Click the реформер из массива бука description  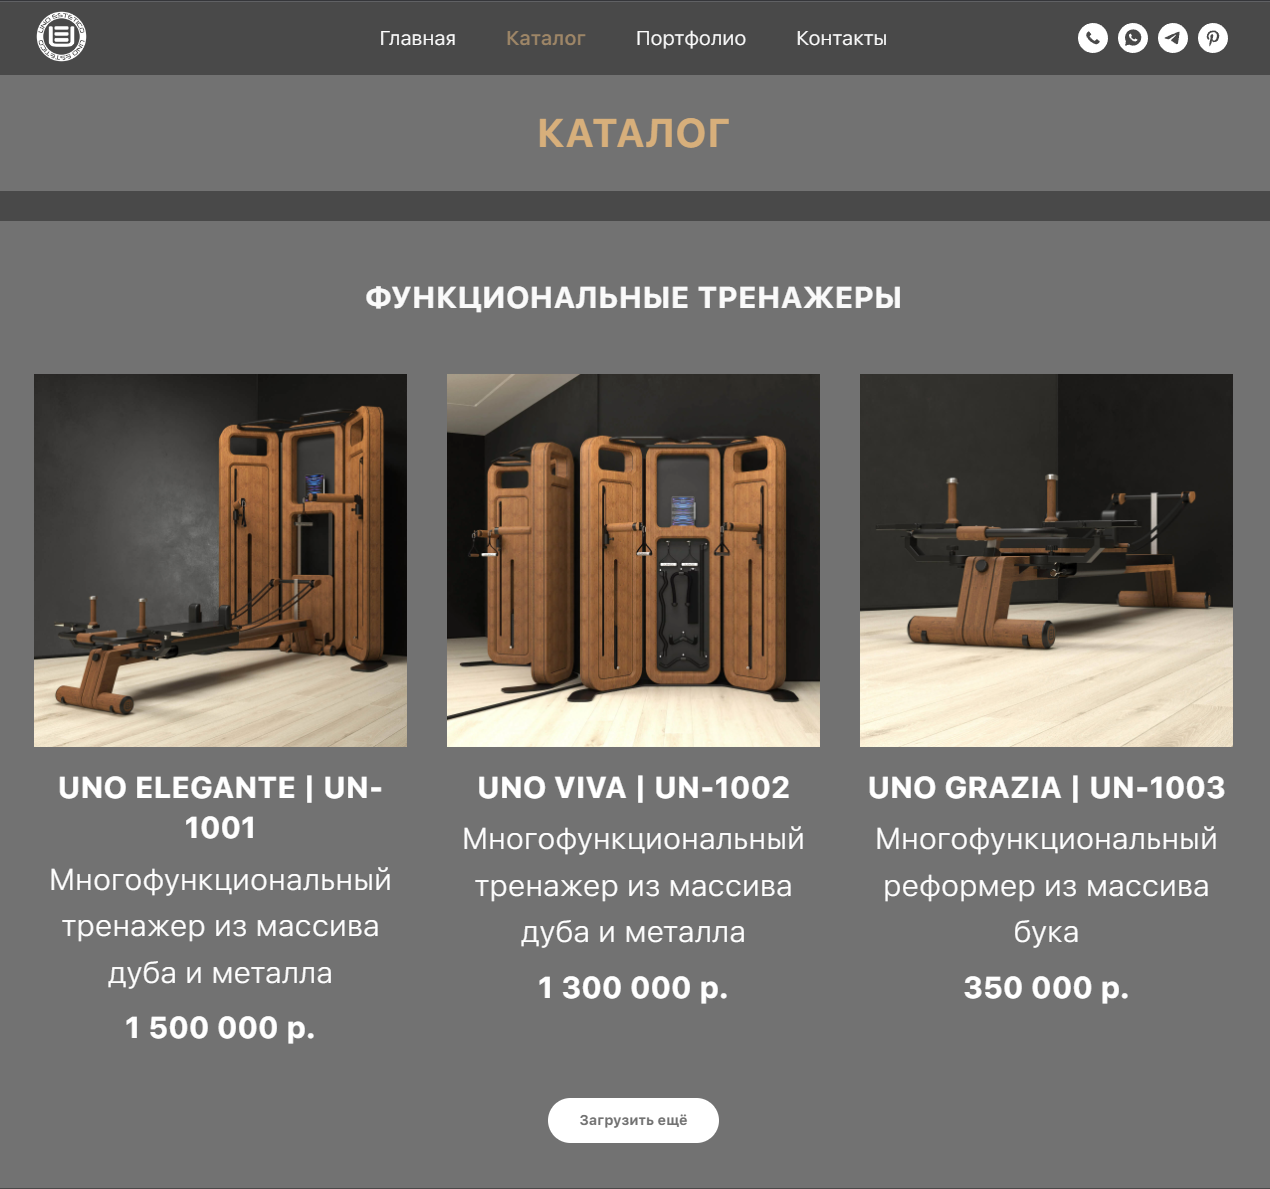(x=1046, y=909)
